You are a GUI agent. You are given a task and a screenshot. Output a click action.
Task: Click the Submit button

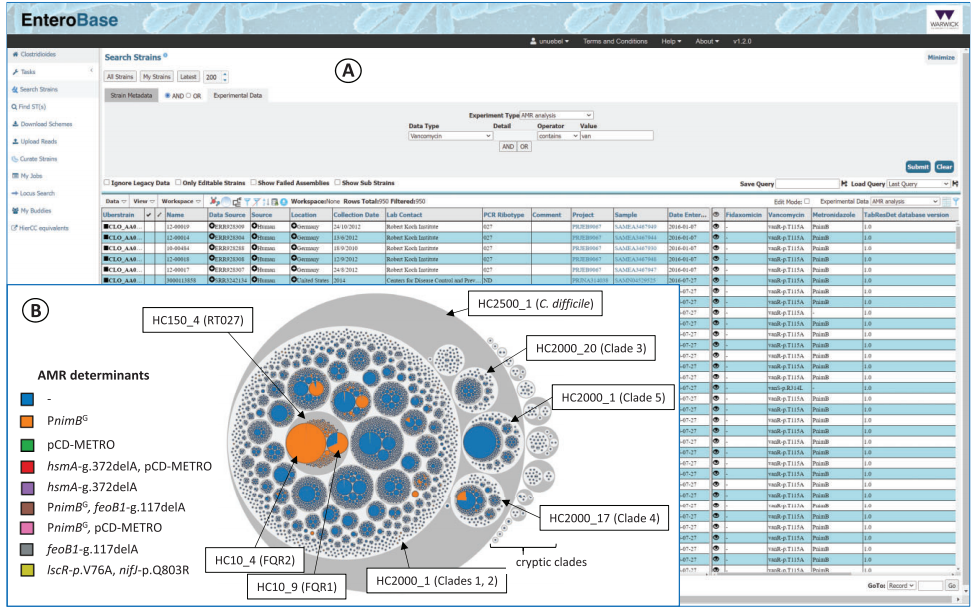click(x=918, y=167)
